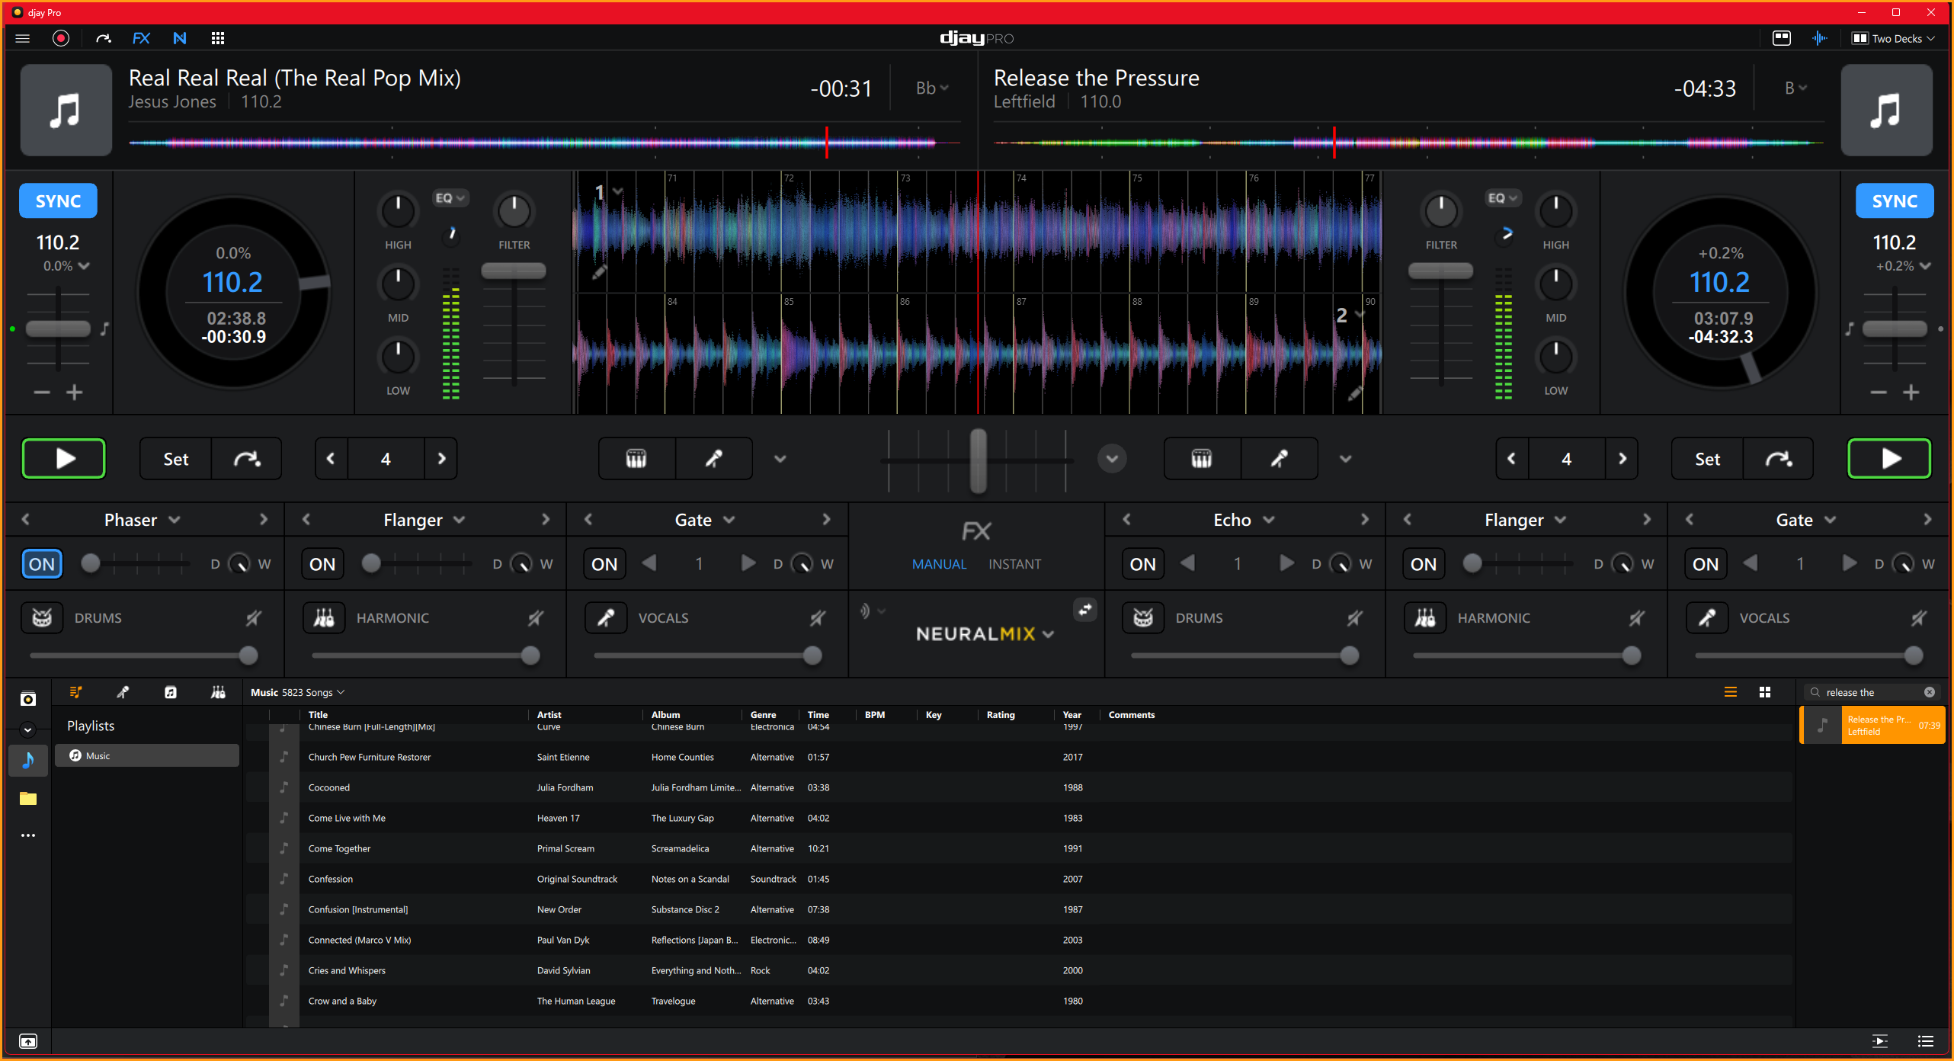Mute deck 1 DRUMS with the pin icon

pos(254,618)
